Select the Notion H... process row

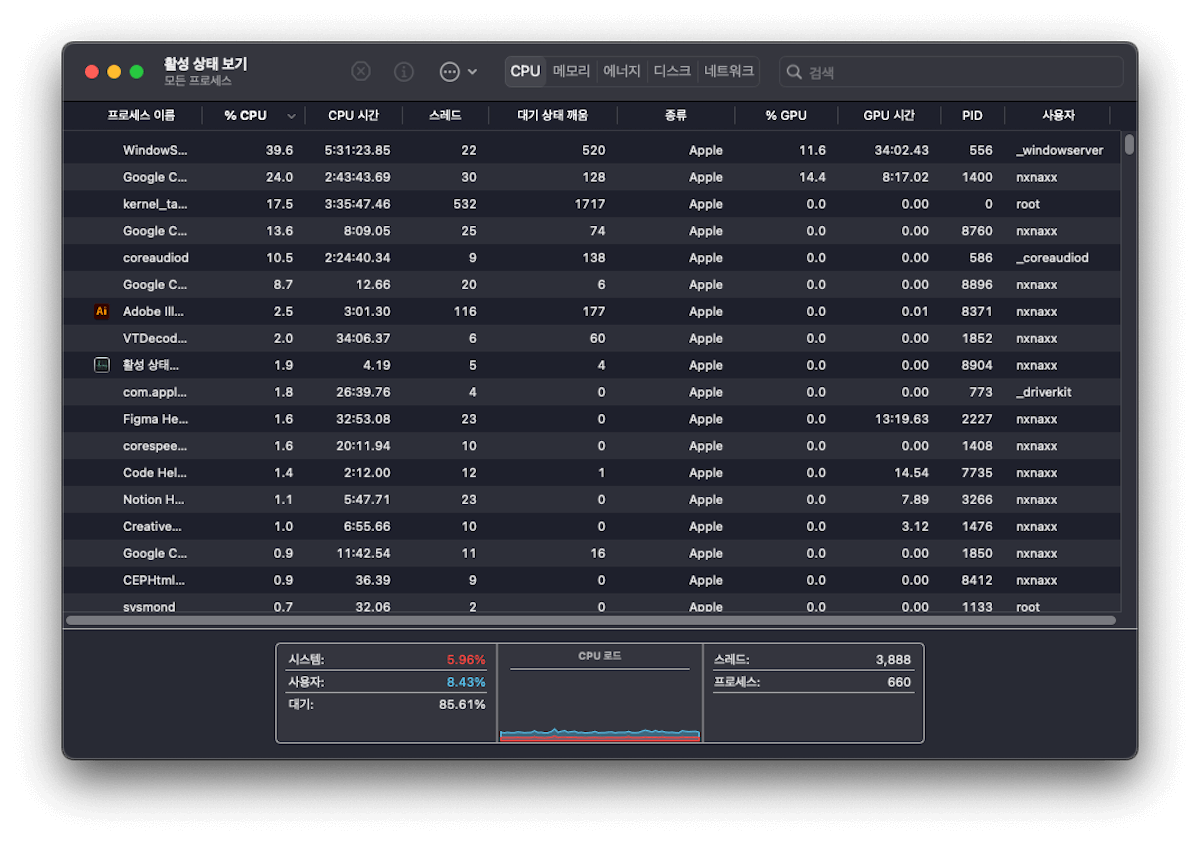[592, 499]
